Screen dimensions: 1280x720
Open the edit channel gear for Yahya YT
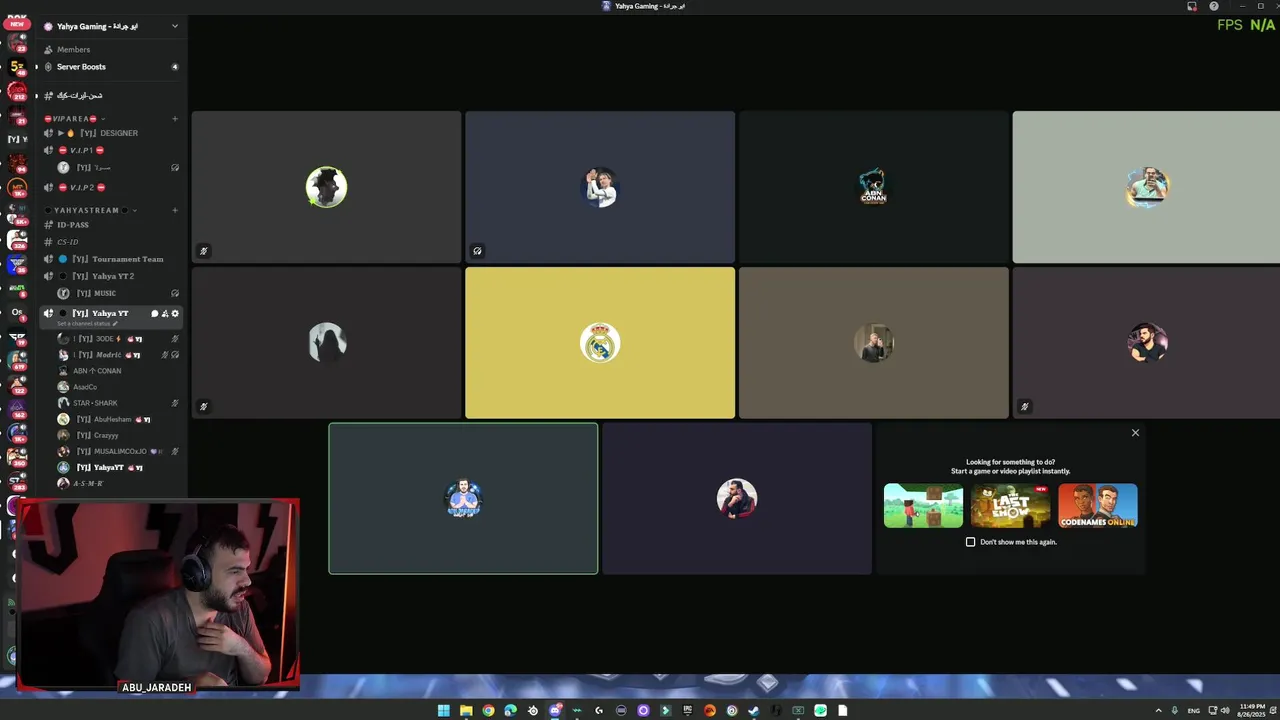(x=175, y=313)
